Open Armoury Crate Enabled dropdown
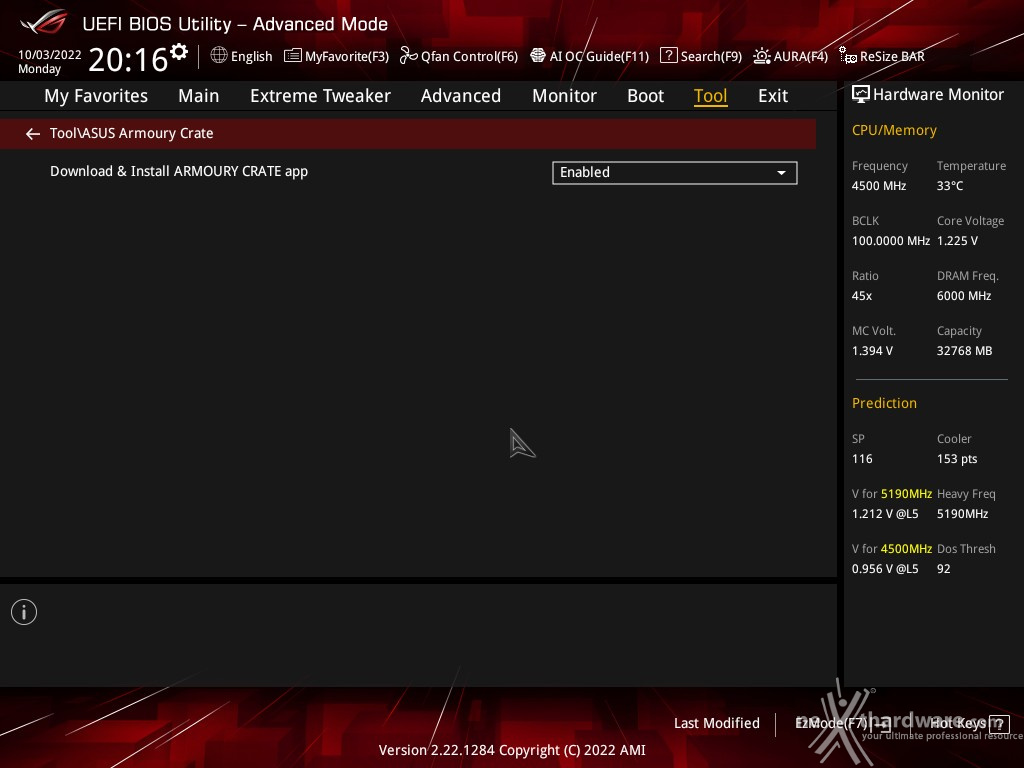Image resolution: width=1024 pixels, height=768 pixels. pos(675,172)
